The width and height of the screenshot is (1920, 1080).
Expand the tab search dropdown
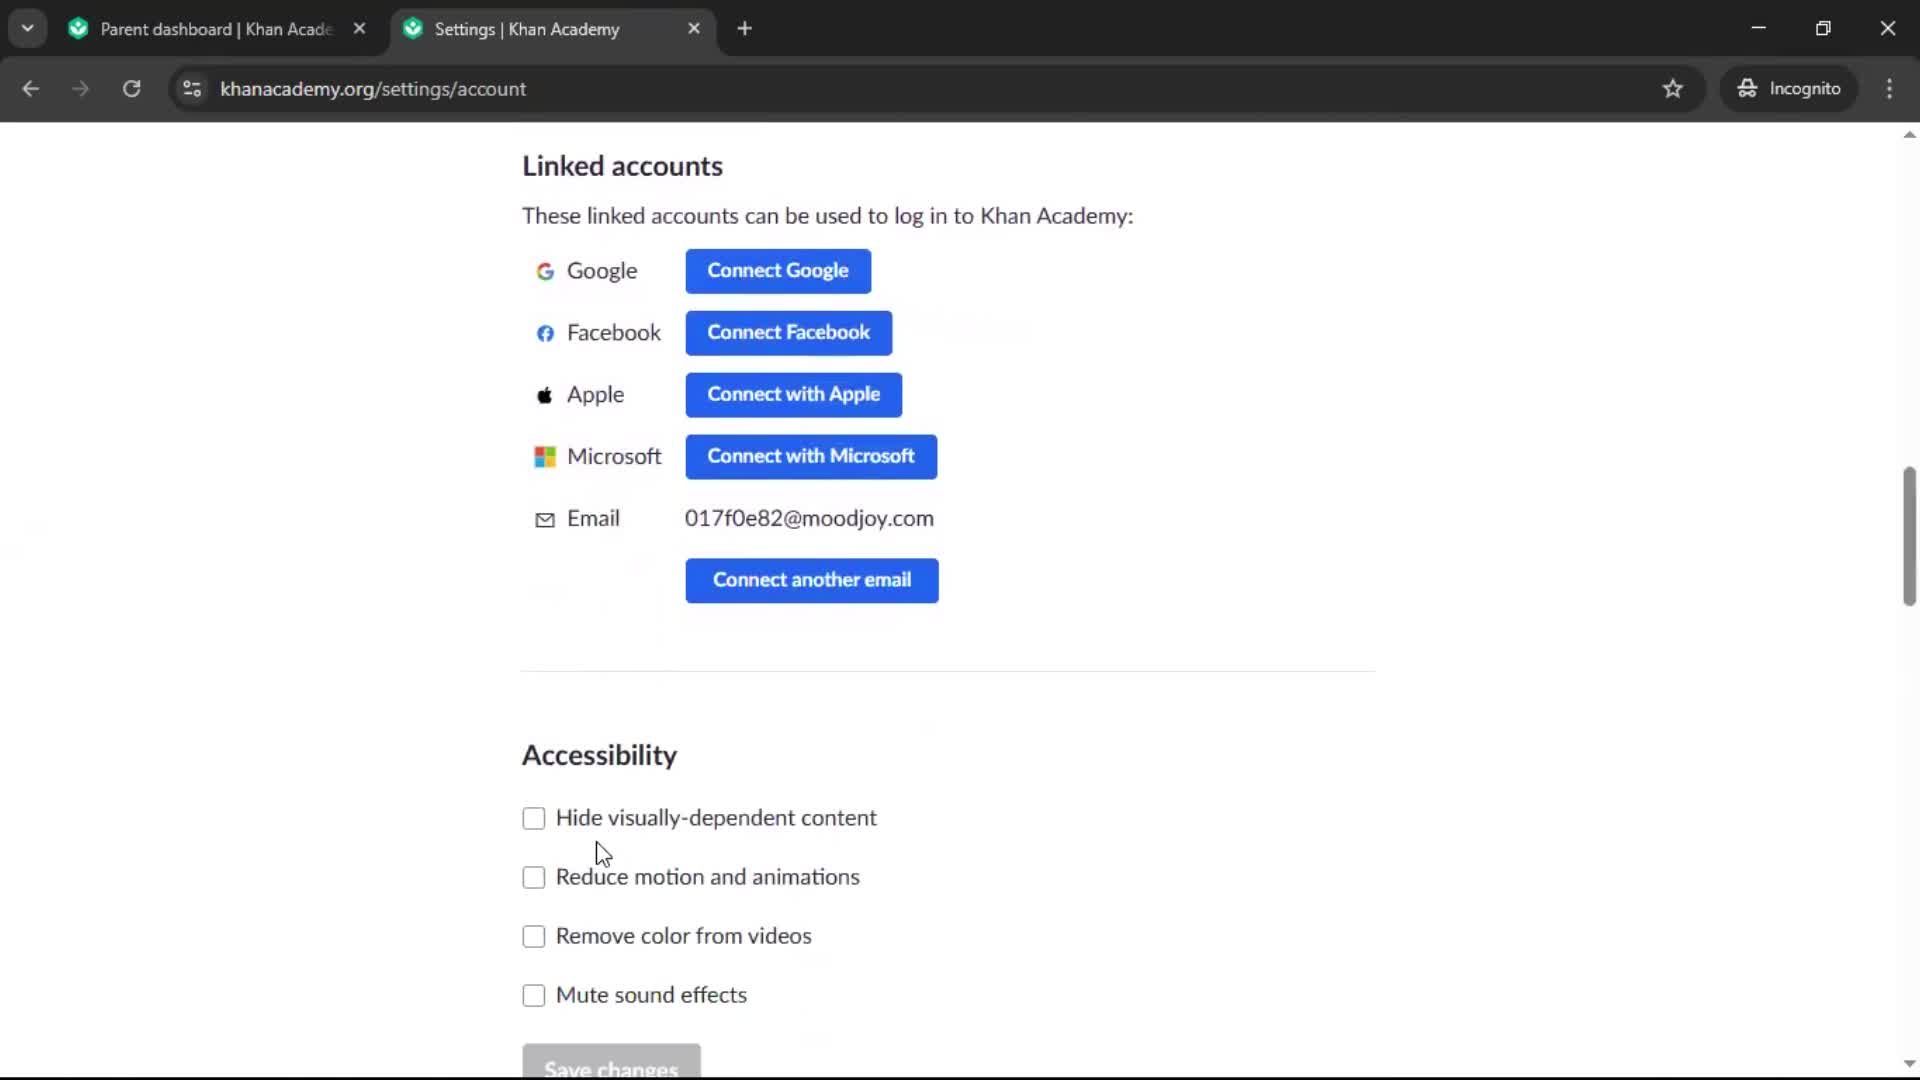pyautogui.click(x=28, y=29)
